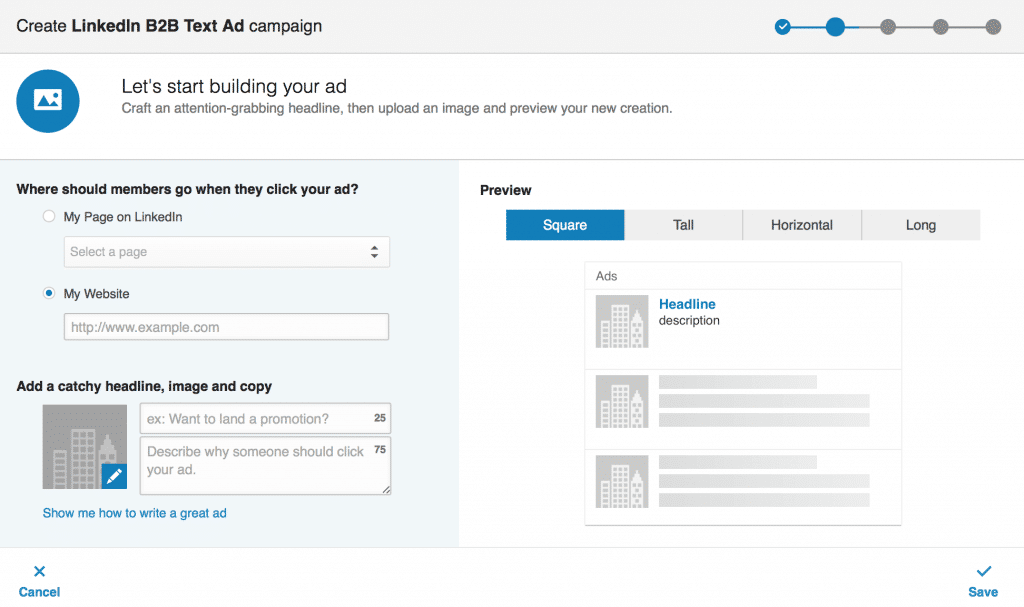Viewport: 1024px width, 607px height.
Task: Click the 'Preview' section heading
Action: tap(505, 190)
